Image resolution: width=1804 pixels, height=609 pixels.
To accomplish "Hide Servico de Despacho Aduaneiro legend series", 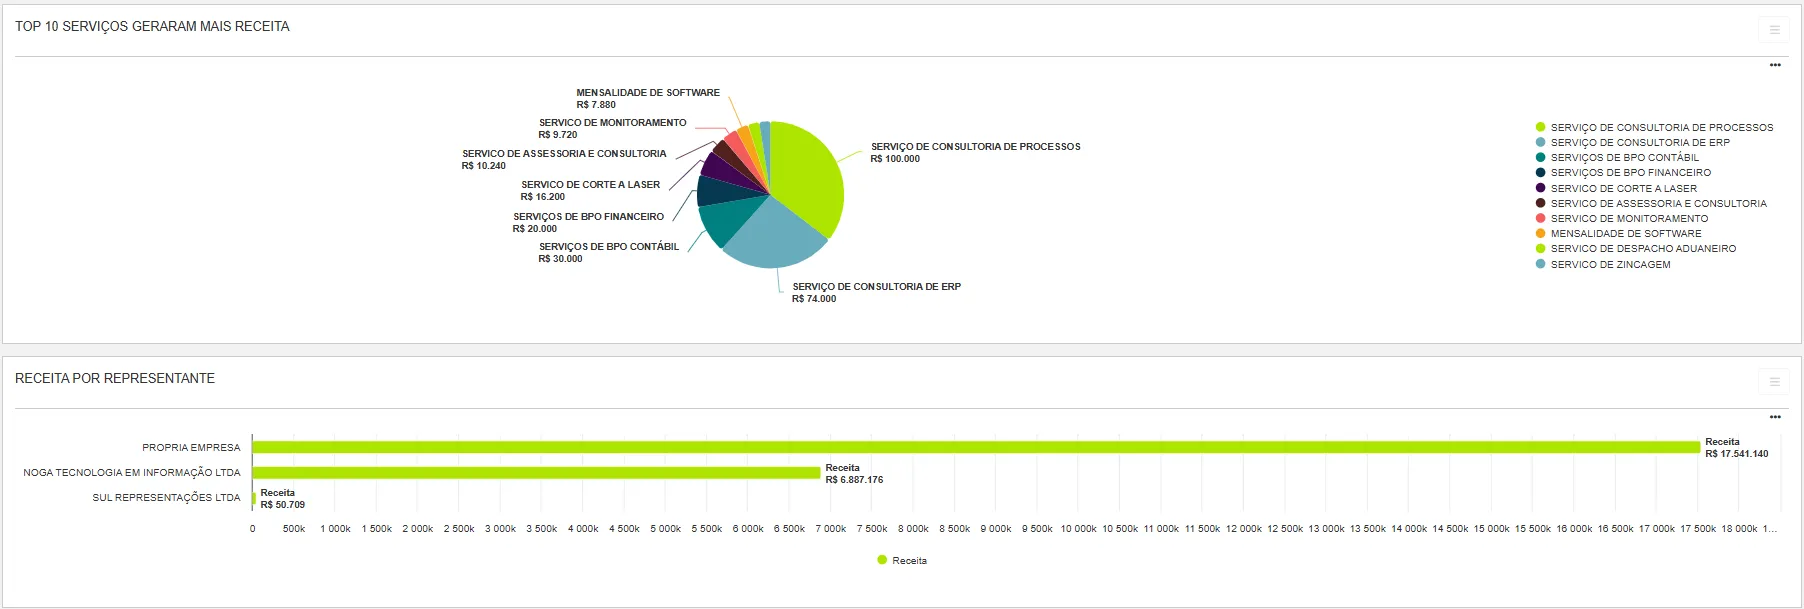I will 1642,248.
